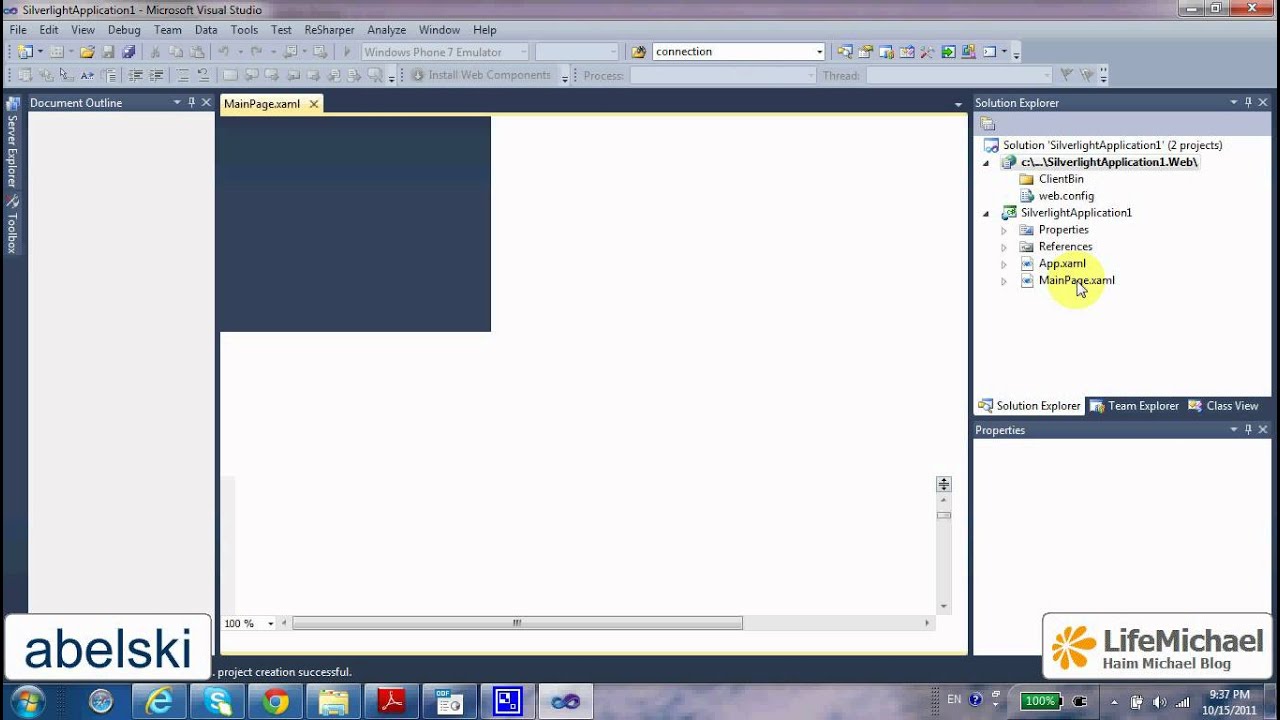Open Google Chrome from the taskbar

(276, 702)
